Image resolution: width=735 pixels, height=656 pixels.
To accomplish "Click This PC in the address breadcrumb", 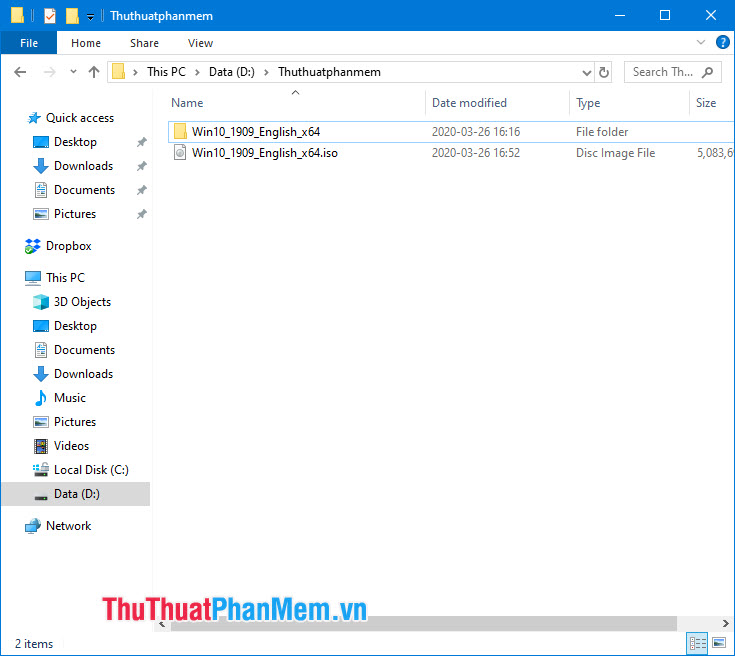I will [166, 72].
